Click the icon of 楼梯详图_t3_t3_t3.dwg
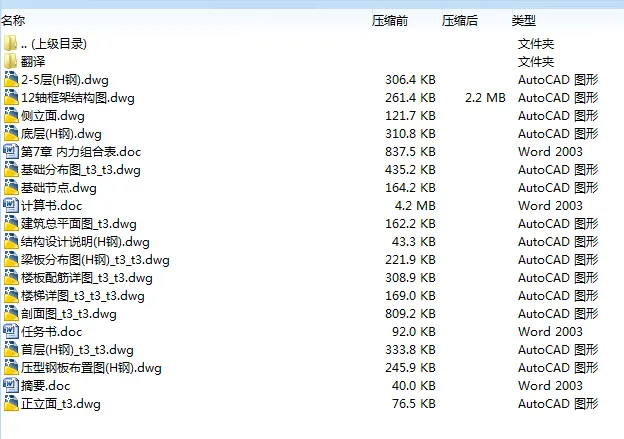The image size is (624, 439). 11,295
